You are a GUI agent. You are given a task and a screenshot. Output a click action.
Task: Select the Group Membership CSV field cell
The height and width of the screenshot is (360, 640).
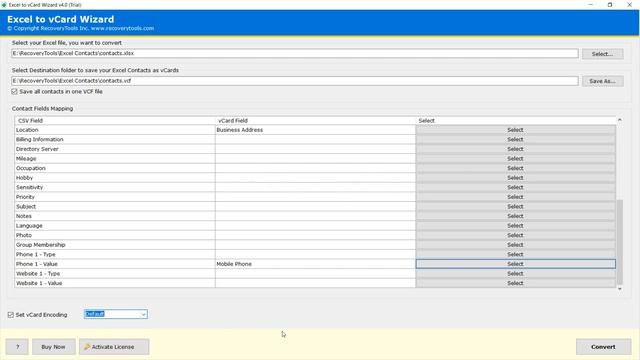click(x=115, y=245)
